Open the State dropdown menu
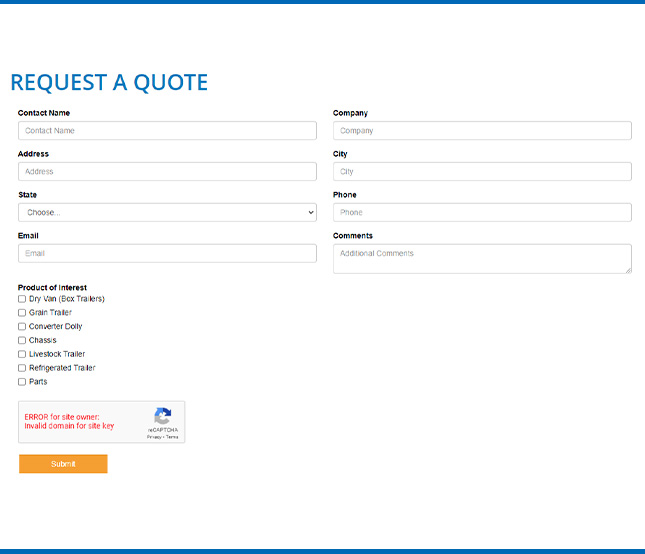645x554 pixels. [167, 213]
